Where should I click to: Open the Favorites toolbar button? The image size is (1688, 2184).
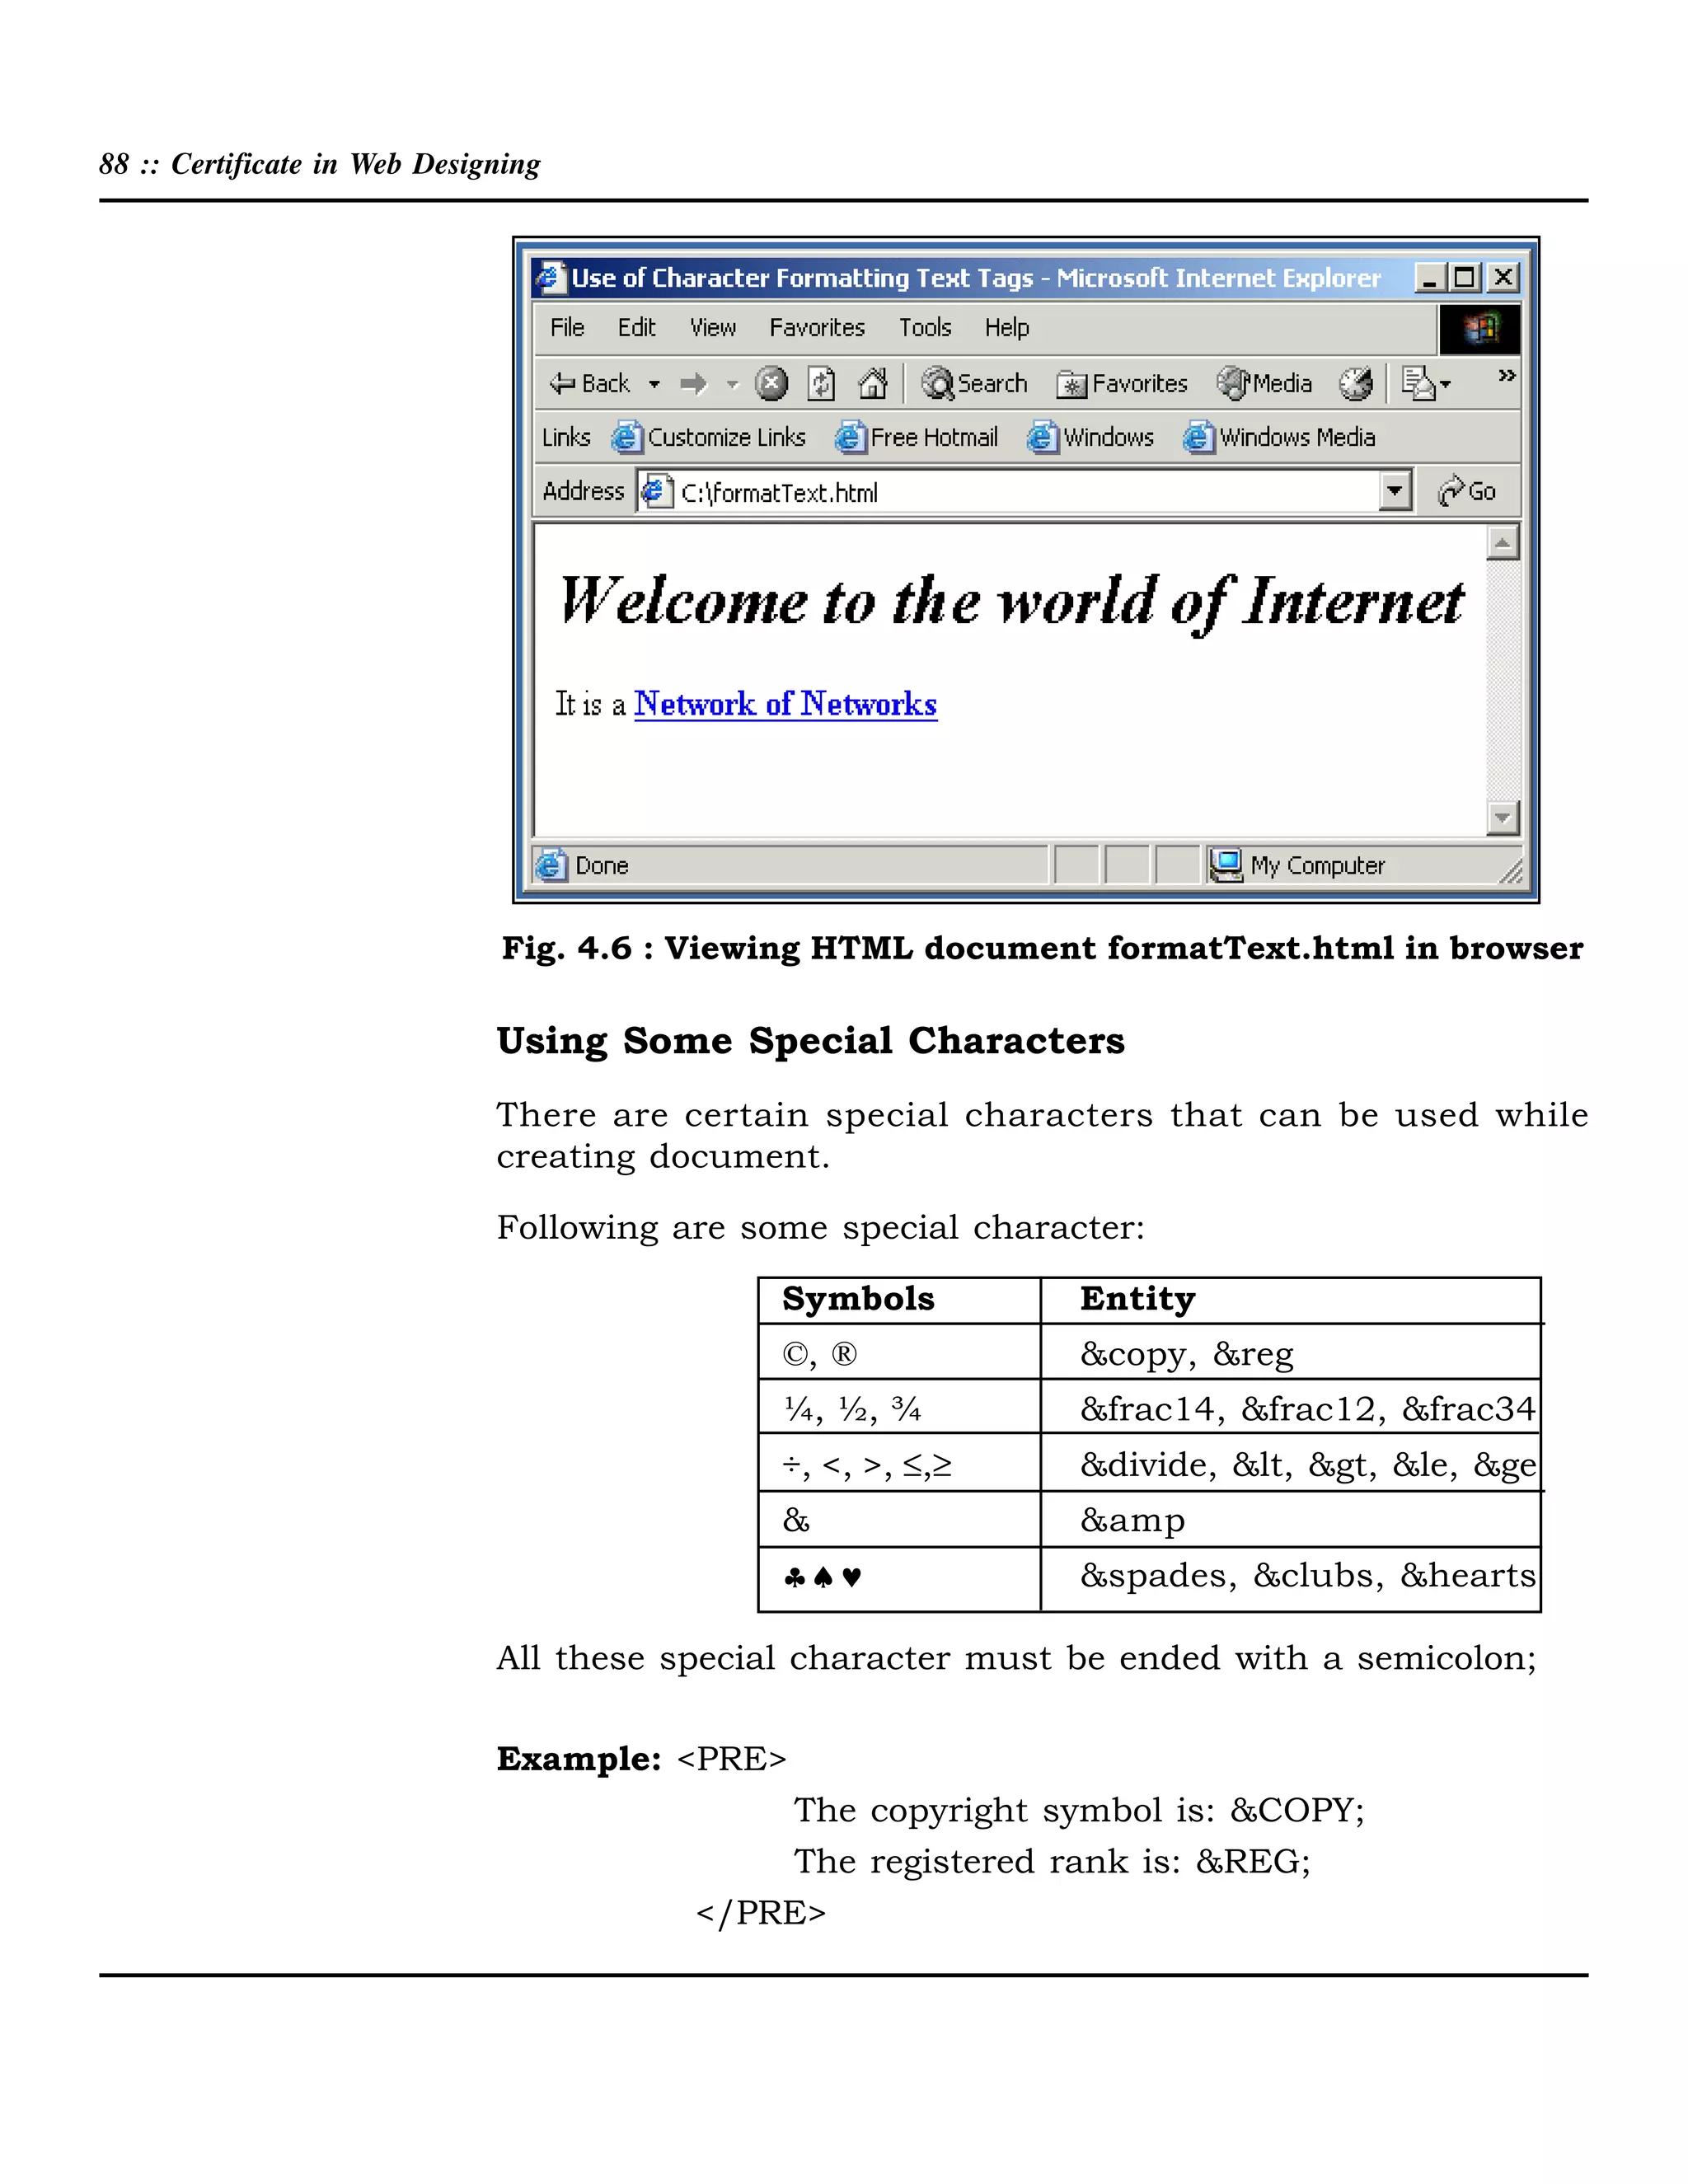1122,384
